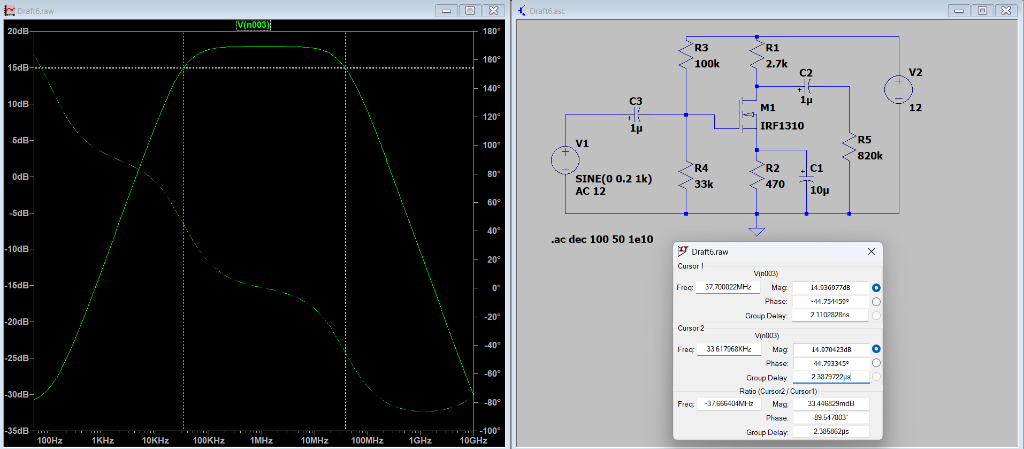The image size is (1024, 449).
Task: Select the R5 resistor symbol
Action: pos(848,148)
